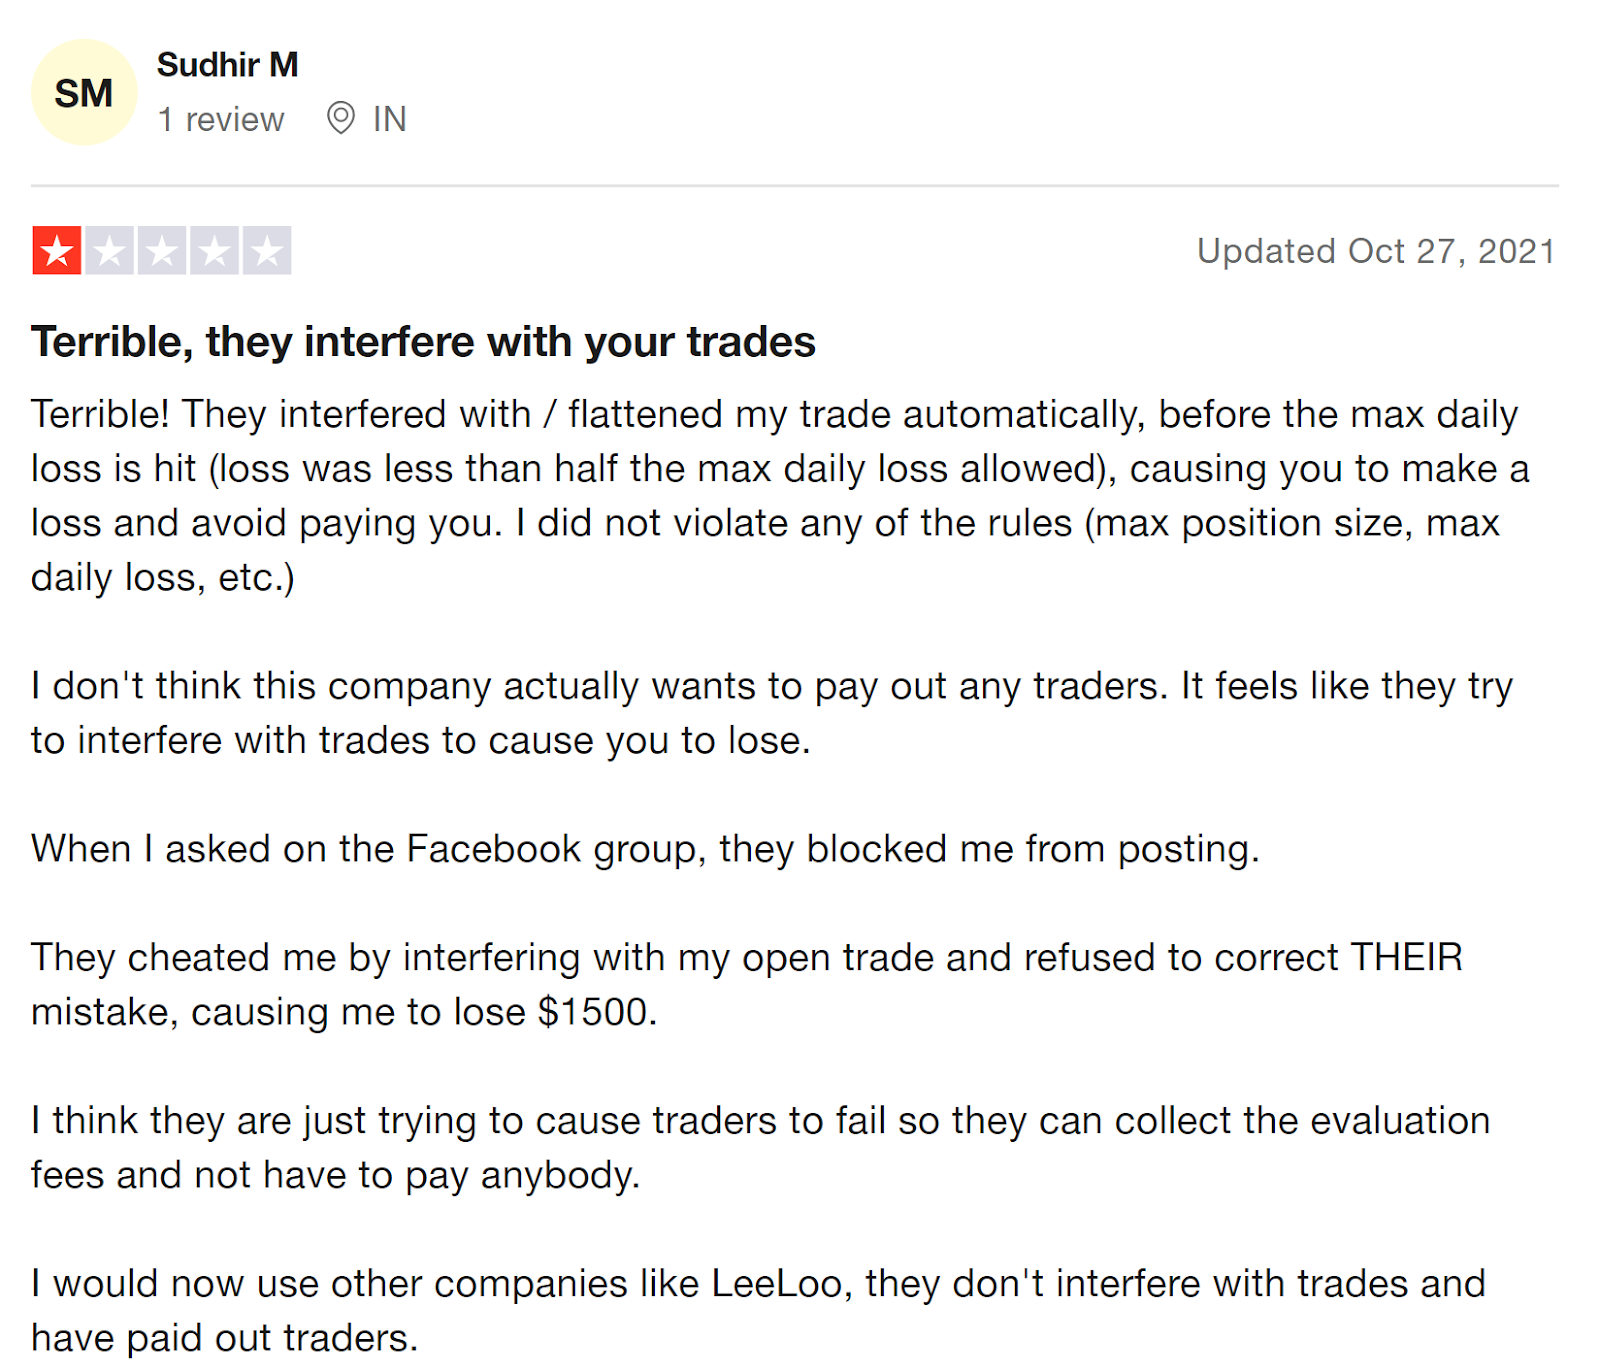1600x1371 pixels.
Task: Click the first red star
Action: point(57,250)
